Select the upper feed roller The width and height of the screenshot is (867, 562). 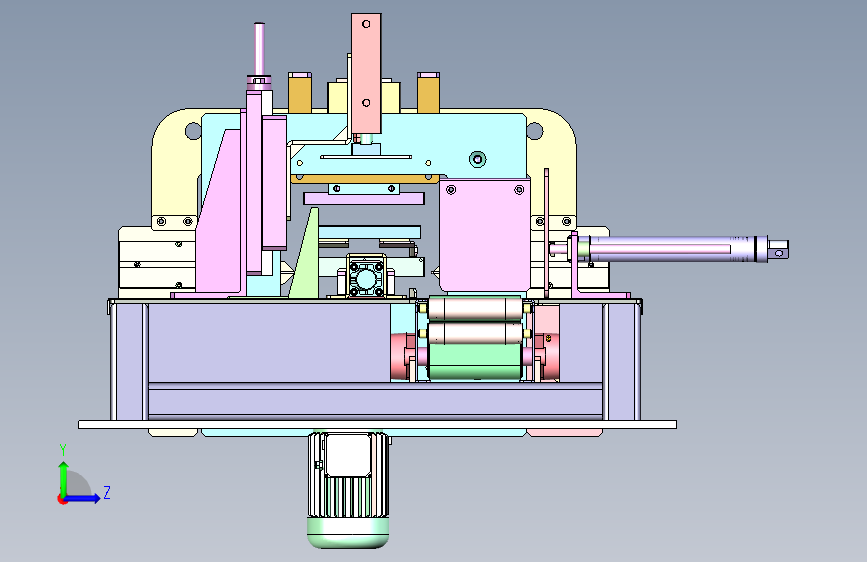point(474,309)
